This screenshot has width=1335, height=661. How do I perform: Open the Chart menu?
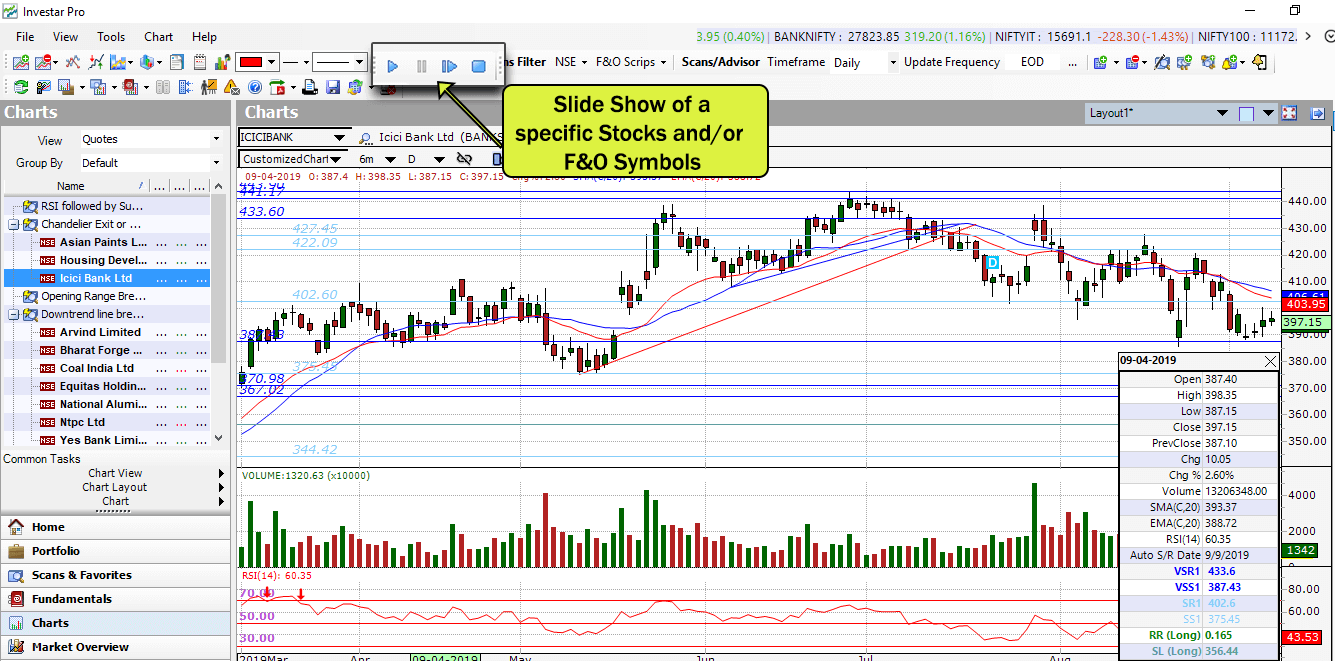(x=158, y=37)
